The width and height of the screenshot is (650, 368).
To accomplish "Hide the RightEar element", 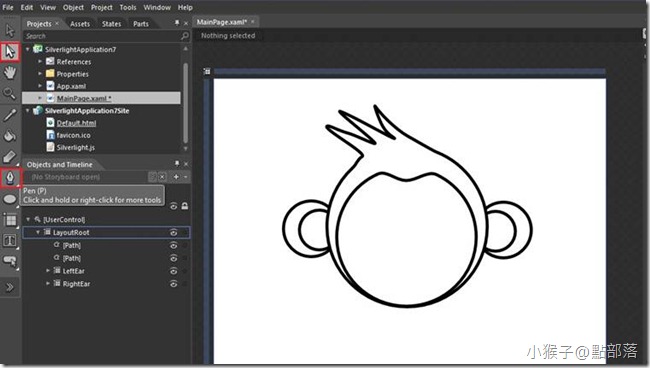I will click(174, 284).
